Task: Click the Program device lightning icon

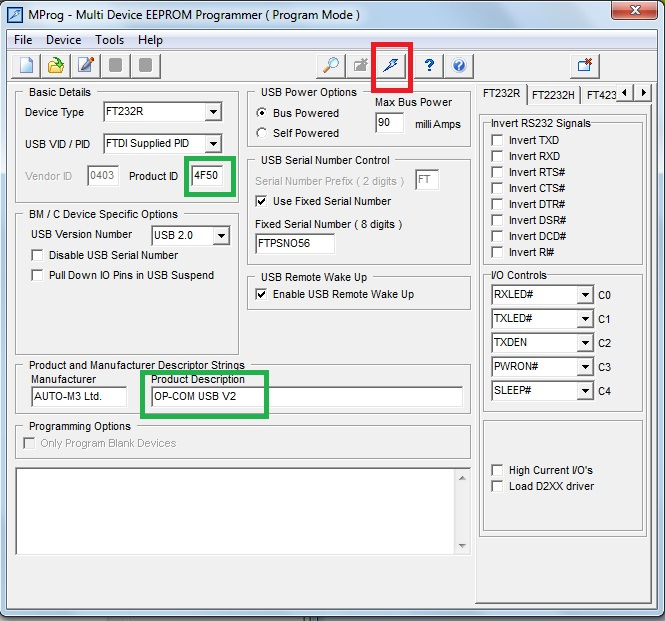Action: pyautogui.click(x=391, y=66)
